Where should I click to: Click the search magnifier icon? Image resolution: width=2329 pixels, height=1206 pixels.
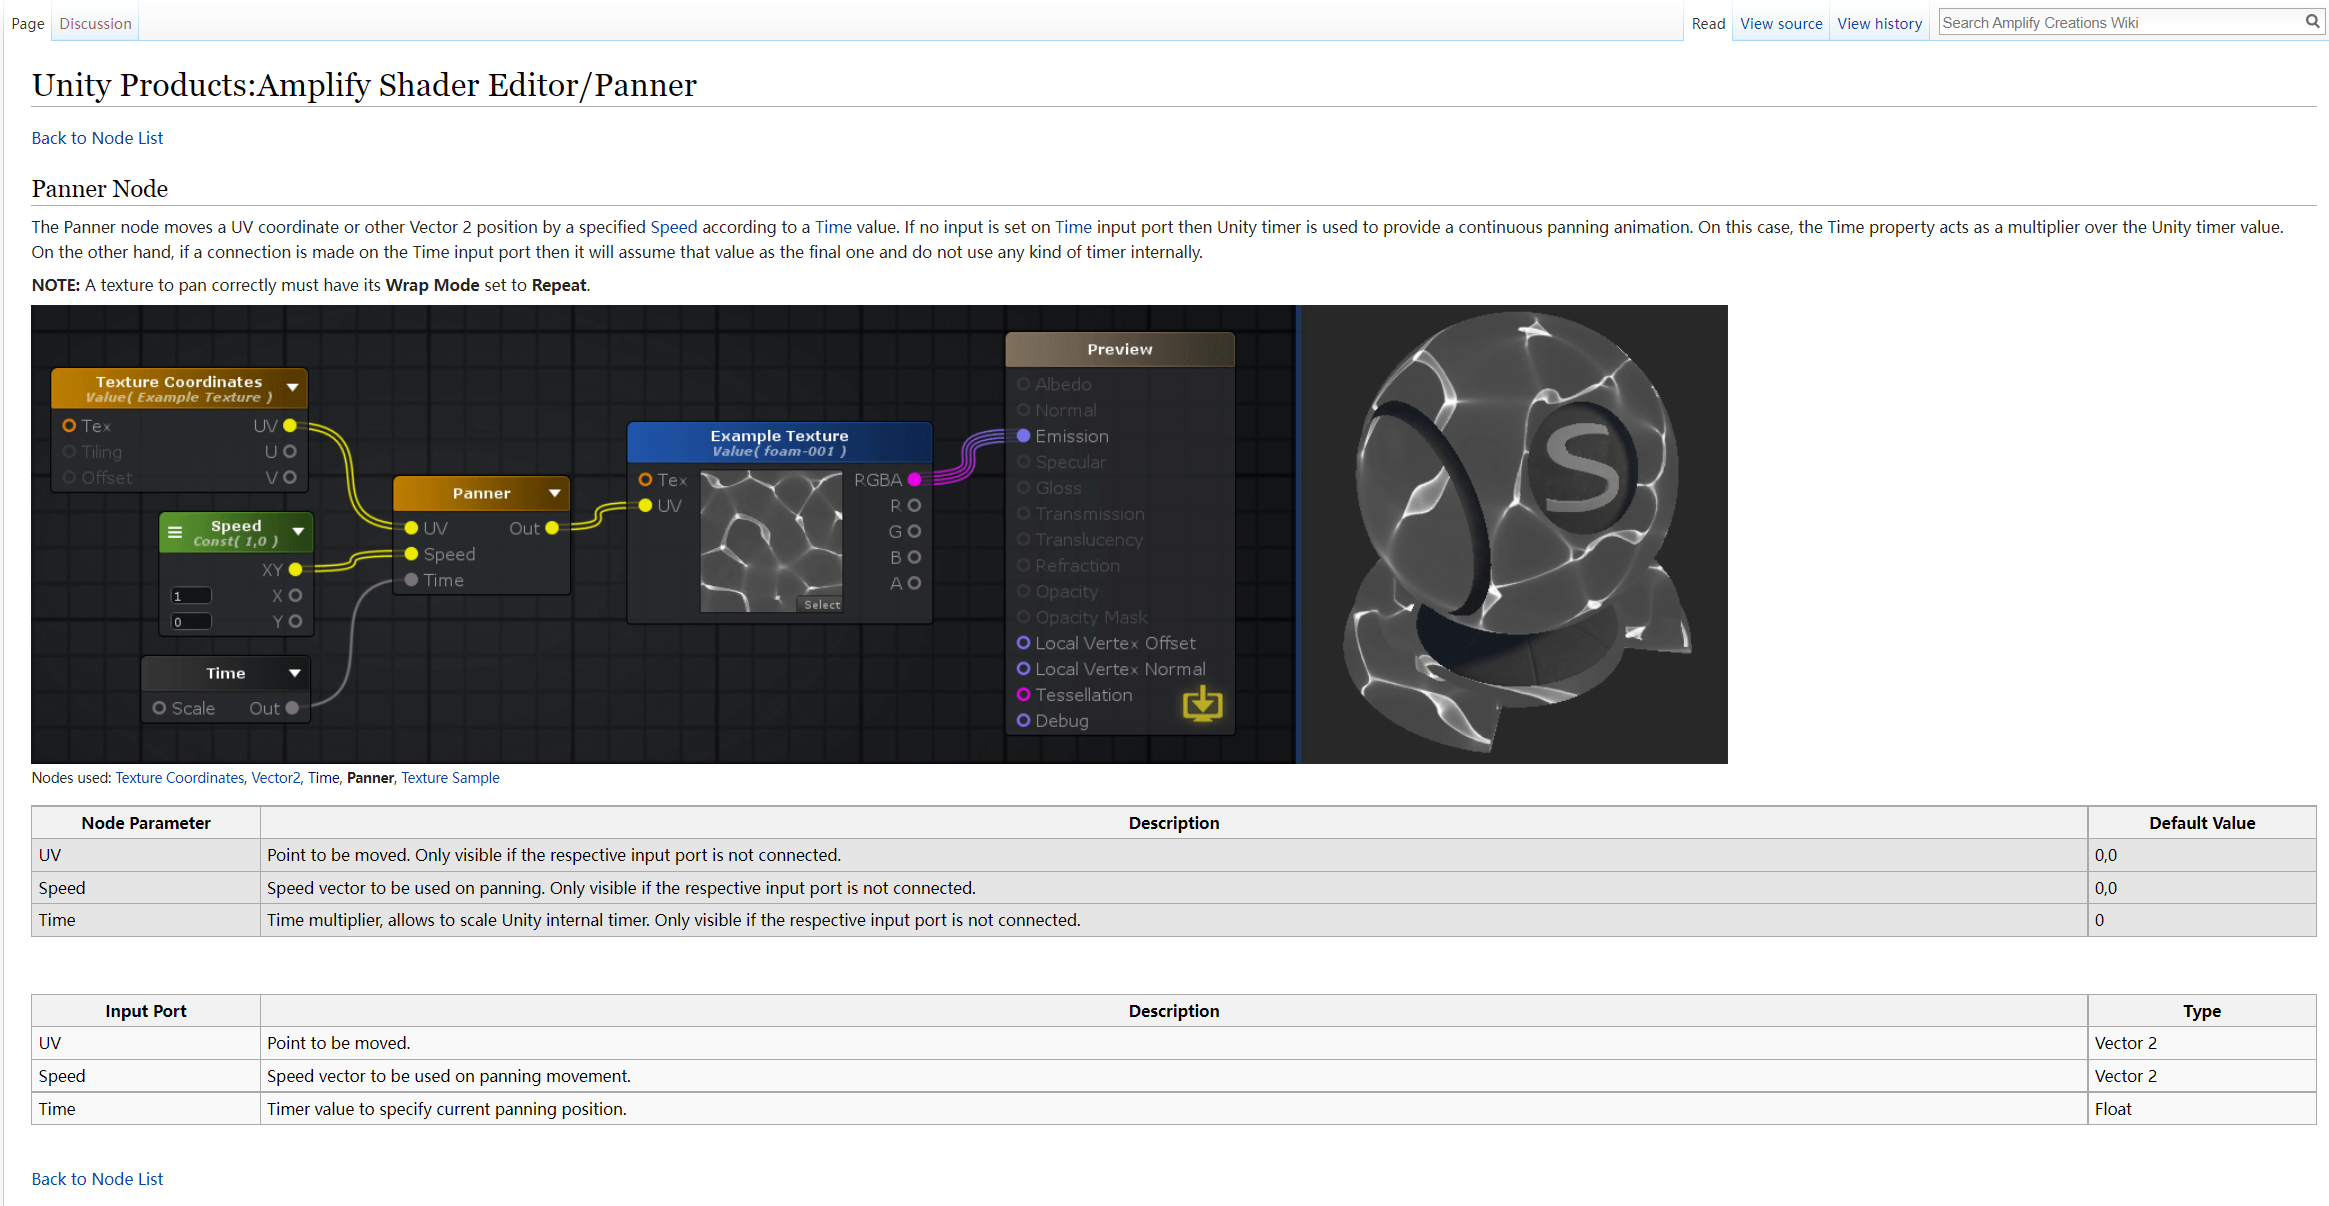(2312, 21)
